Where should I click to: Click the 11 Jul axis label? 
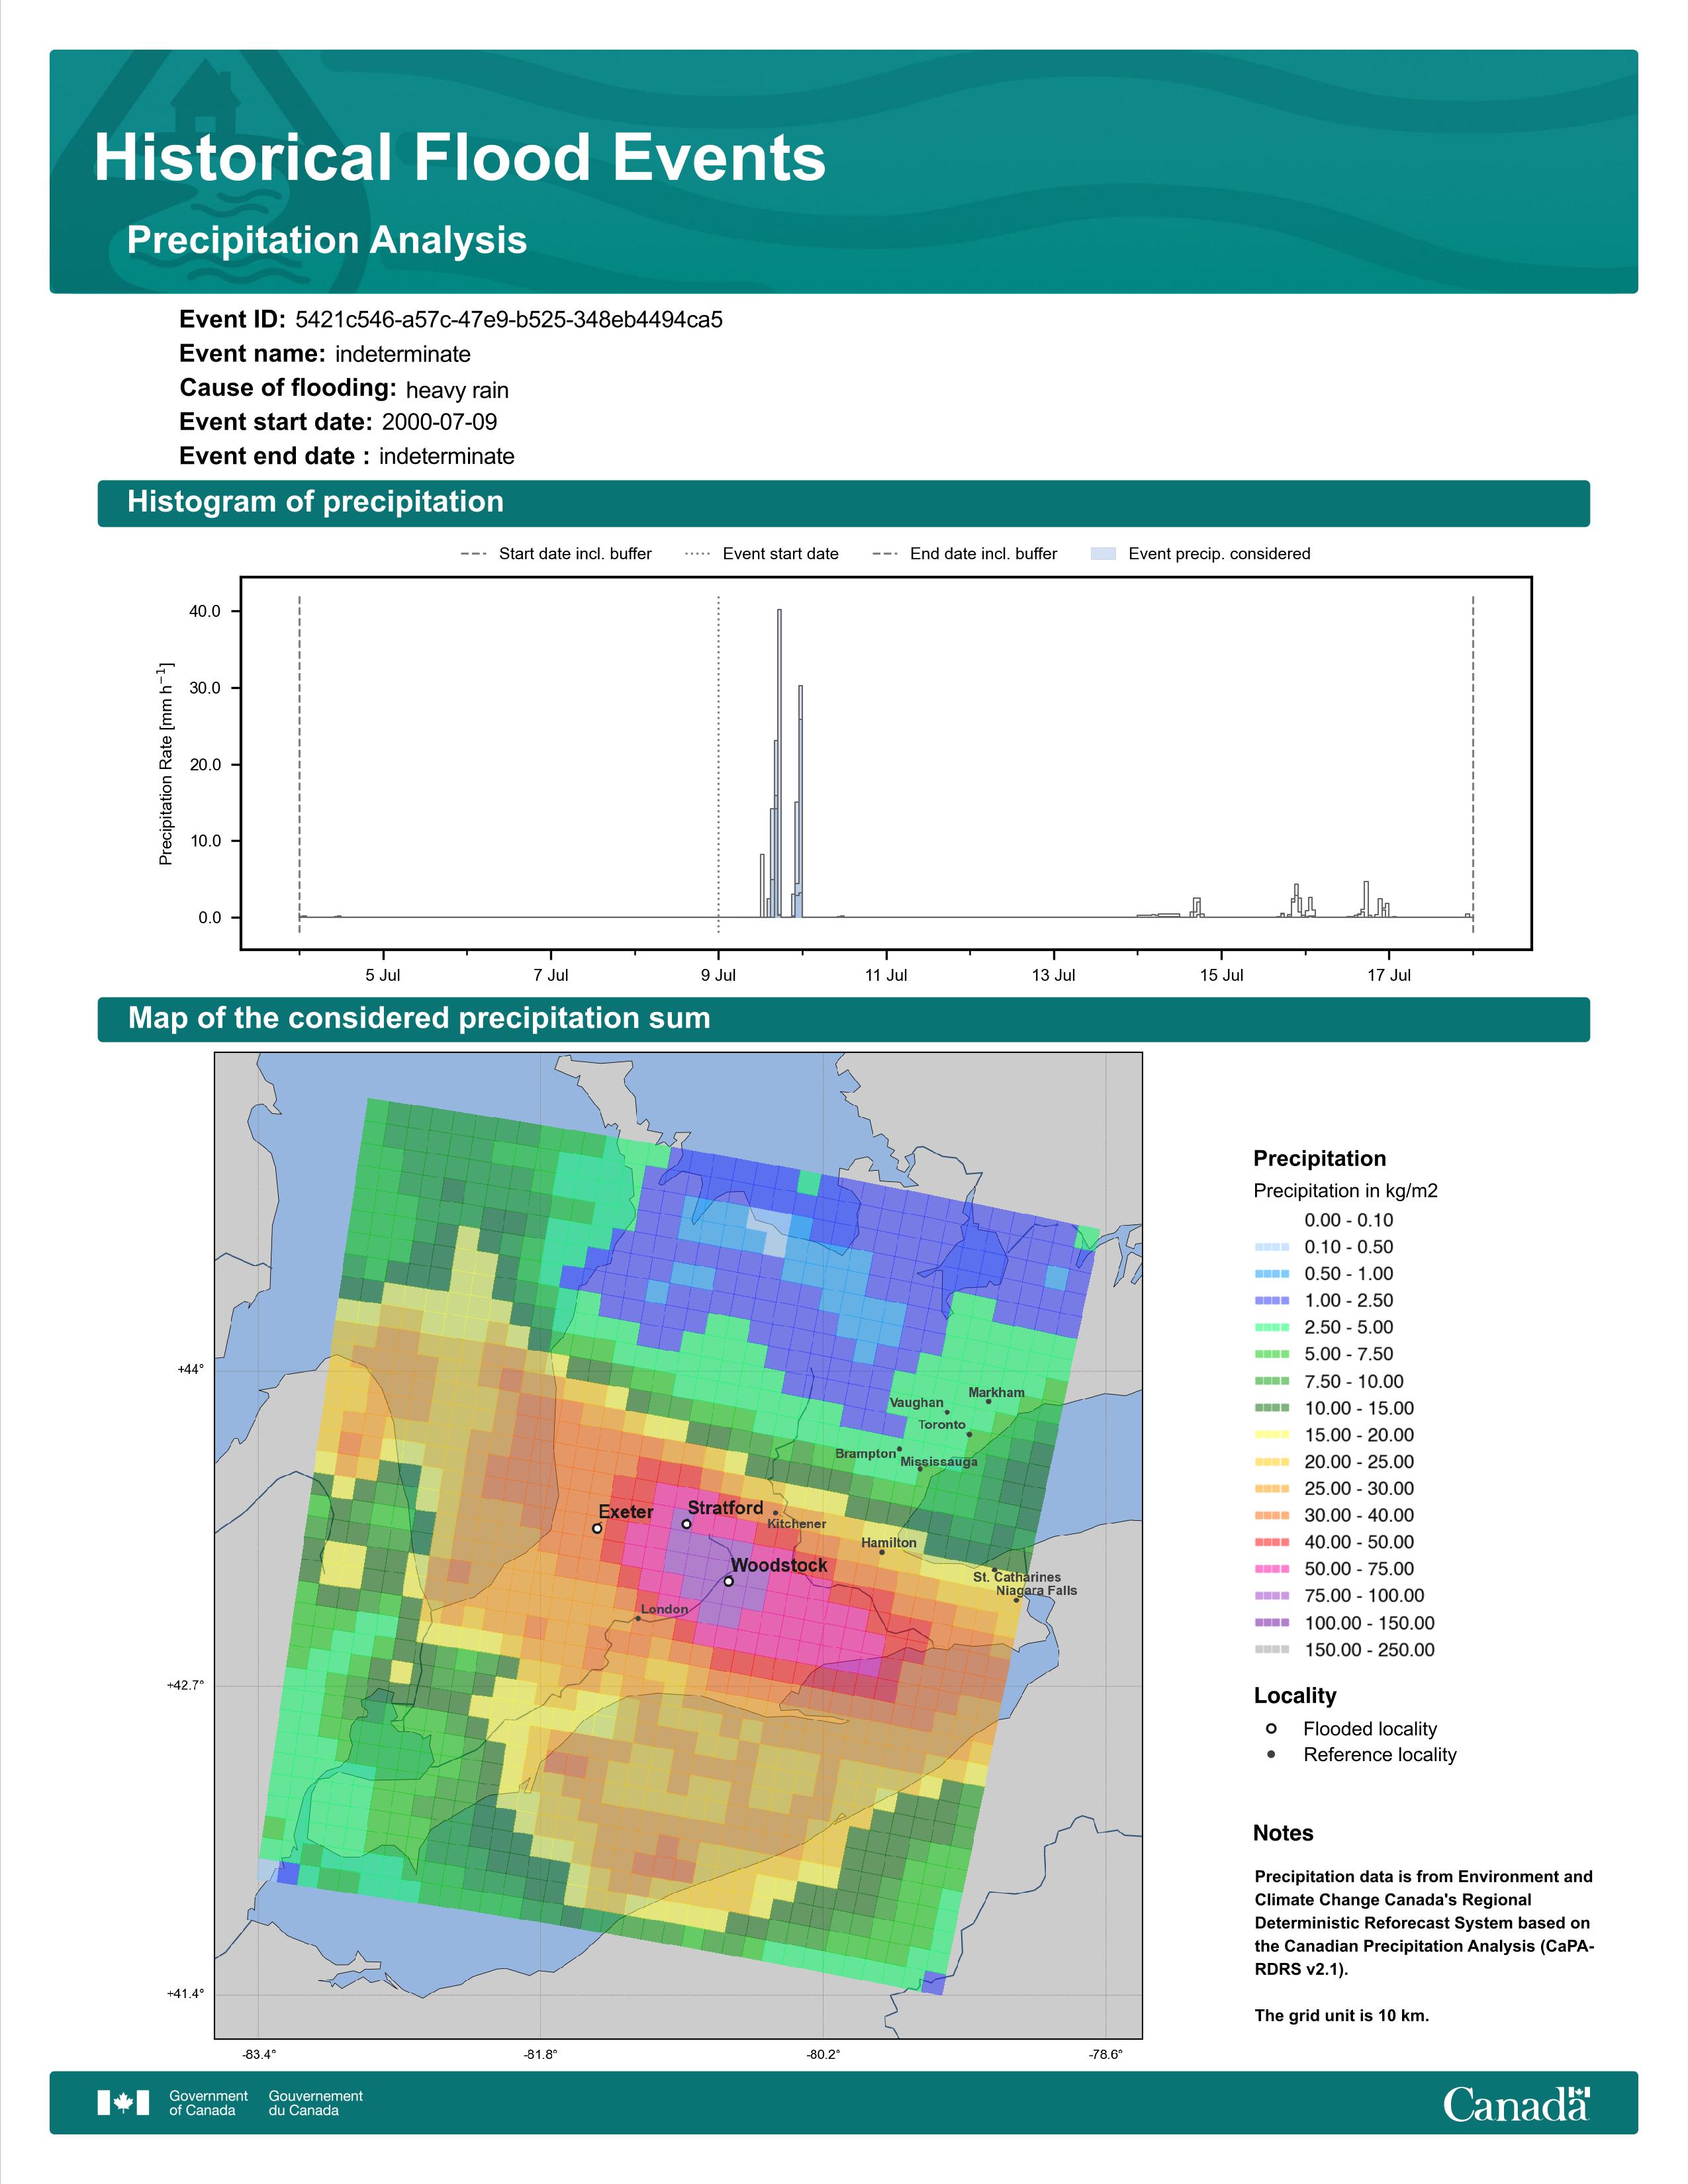(x=886, y=975)
